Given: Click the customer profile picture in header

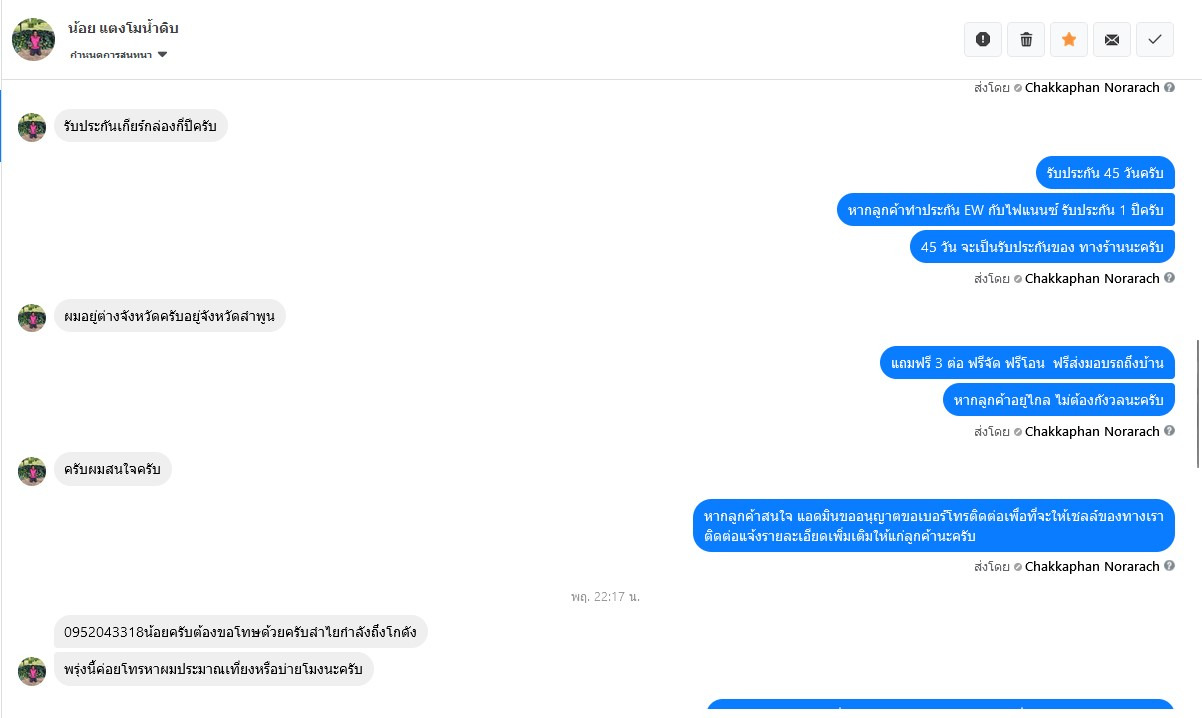Looking at the screenshot, I should coord(33,39).
